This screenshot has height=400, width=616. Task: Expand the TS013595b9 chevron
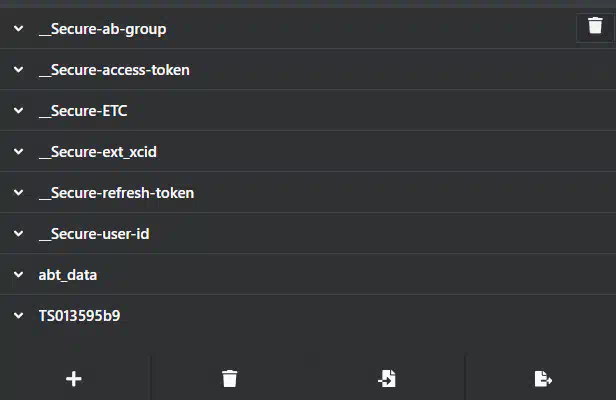(18, 316)
